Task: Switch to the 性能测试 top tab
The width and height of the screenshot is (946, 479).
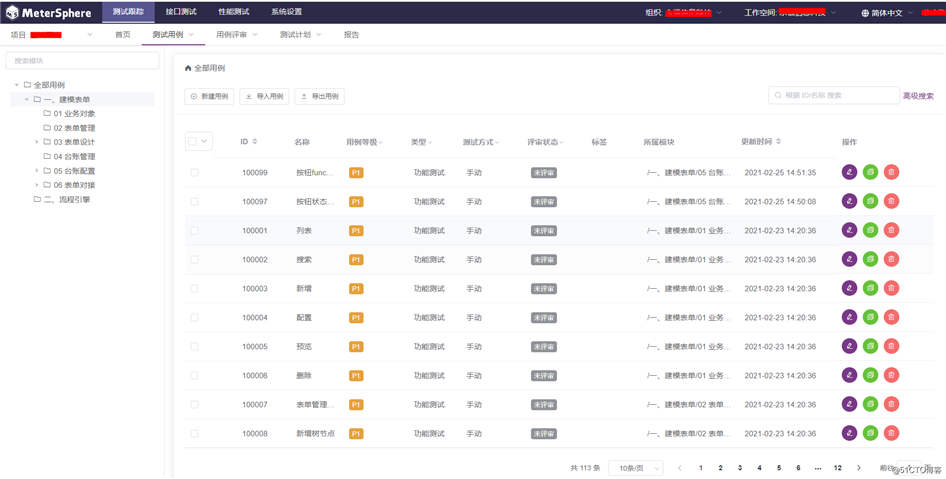Action: tap(233, 12)
